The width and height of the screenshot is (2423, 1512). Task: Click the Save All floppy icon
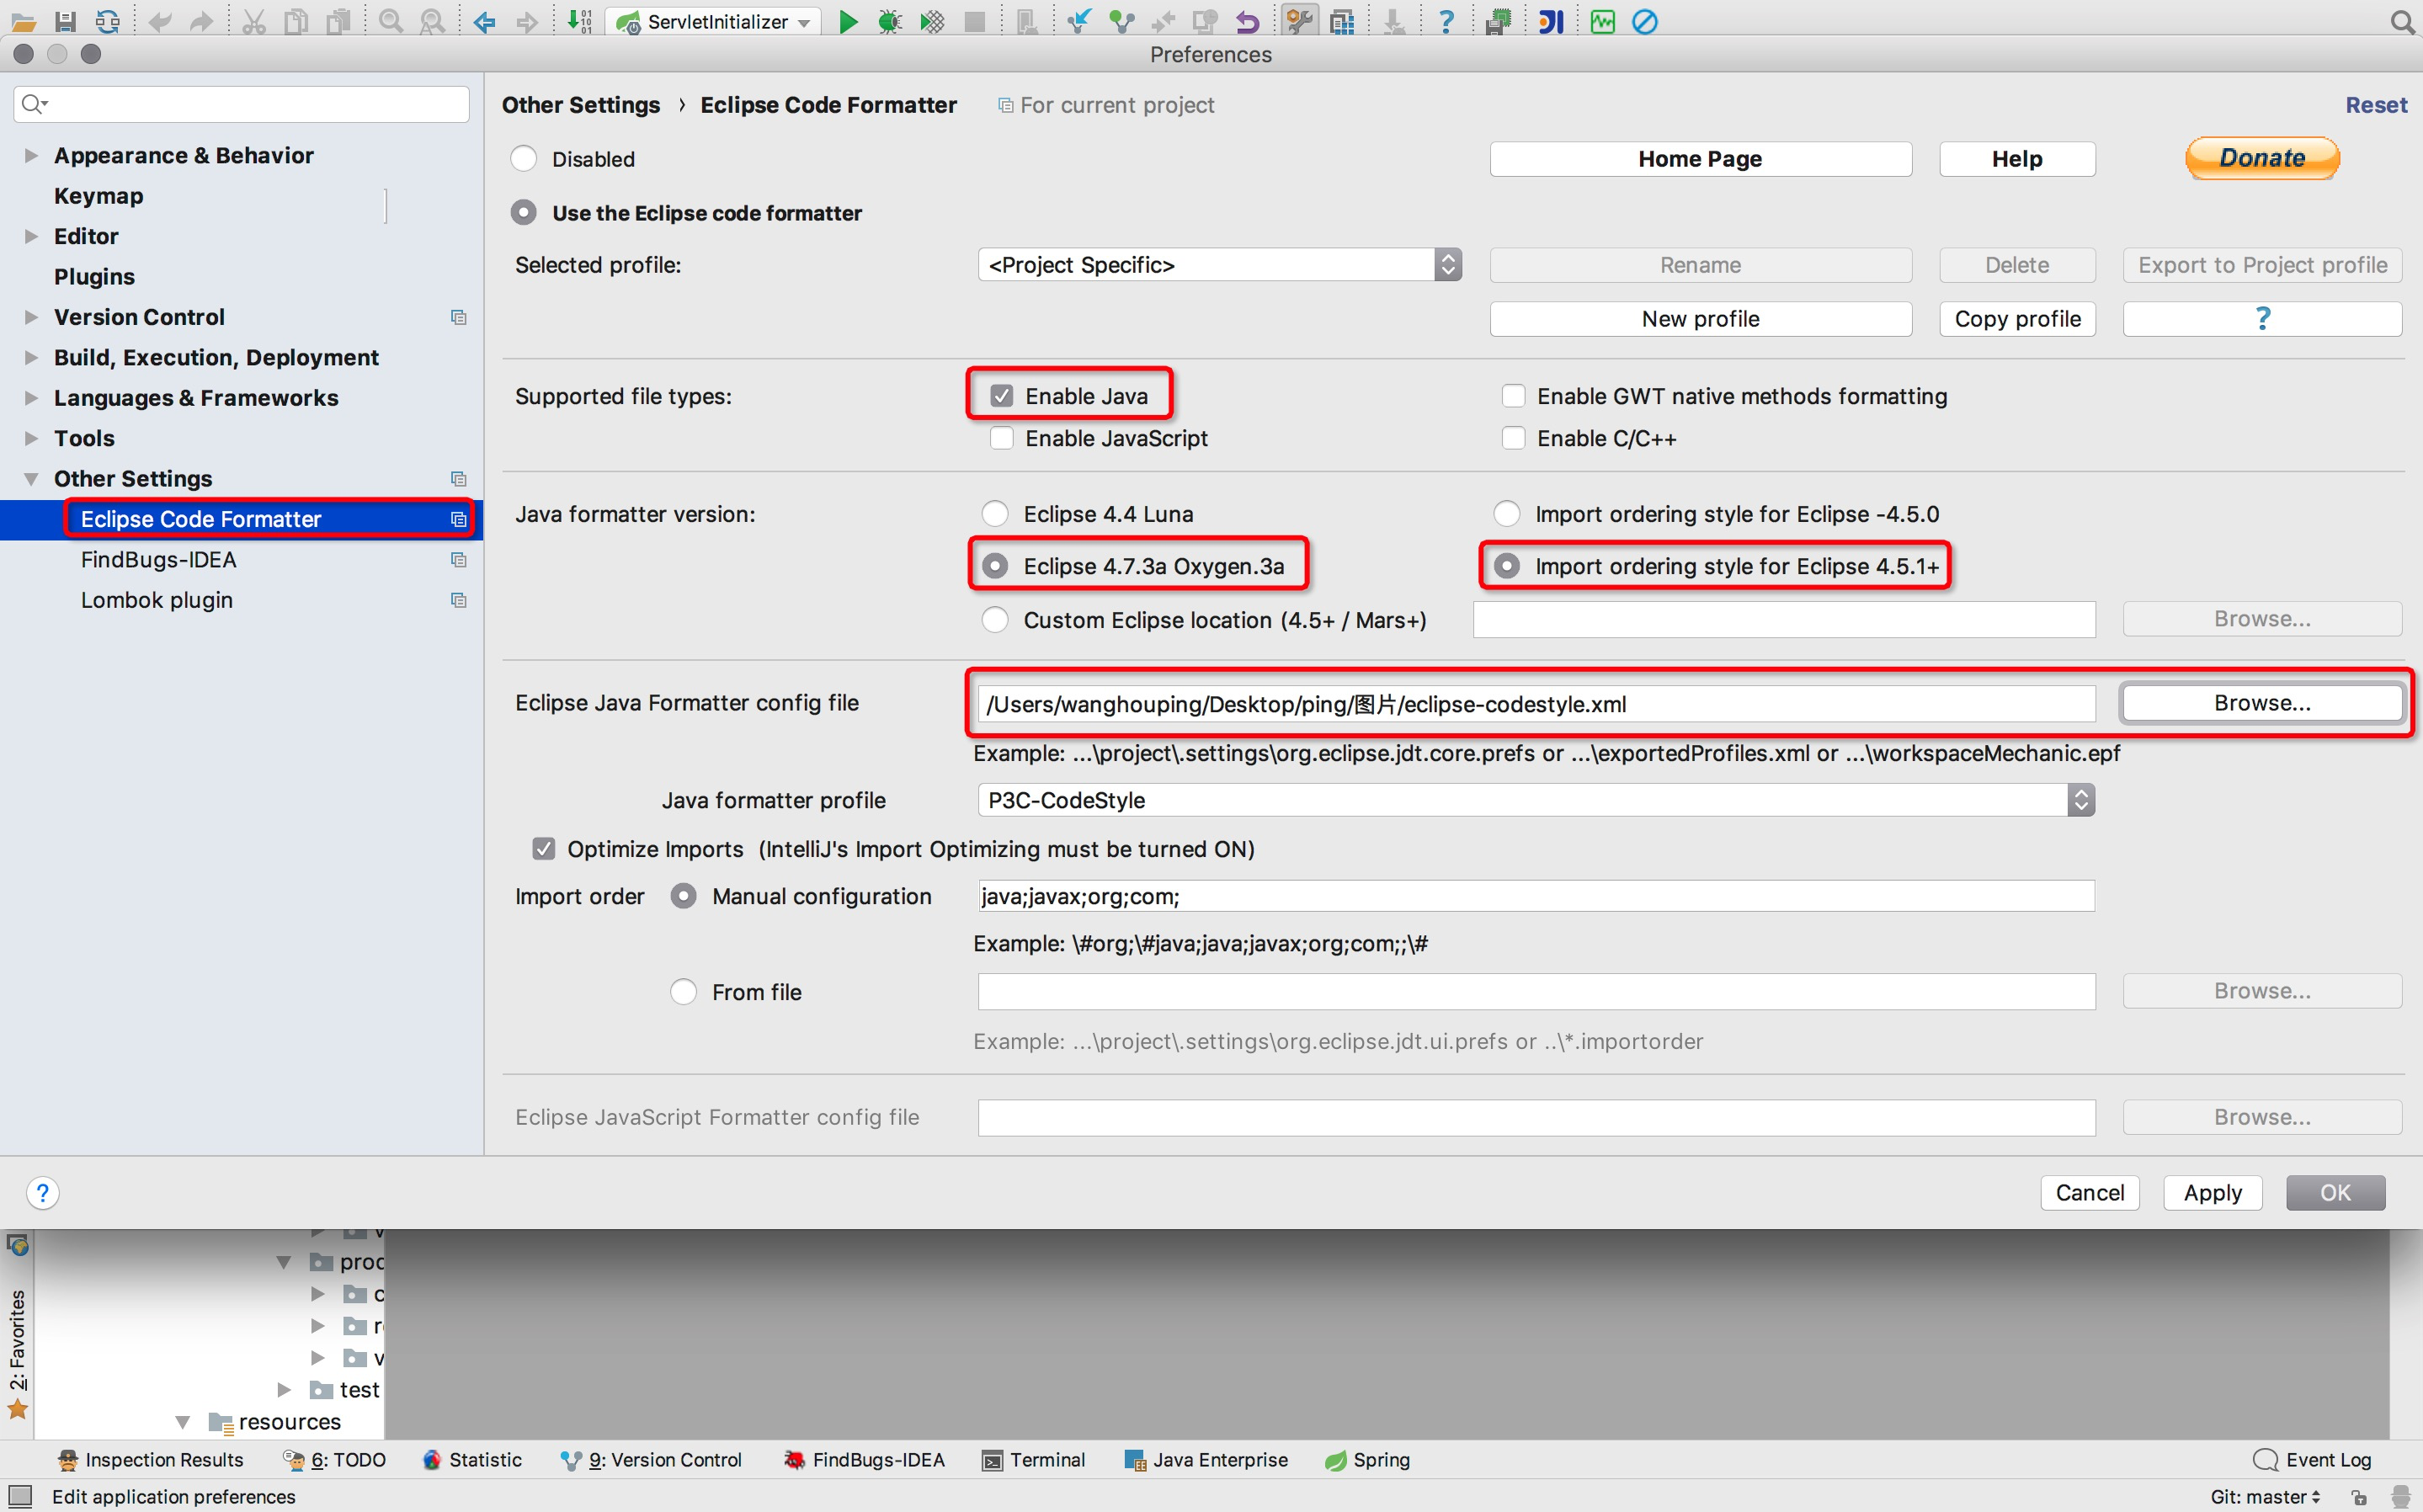tap(65, 21)
